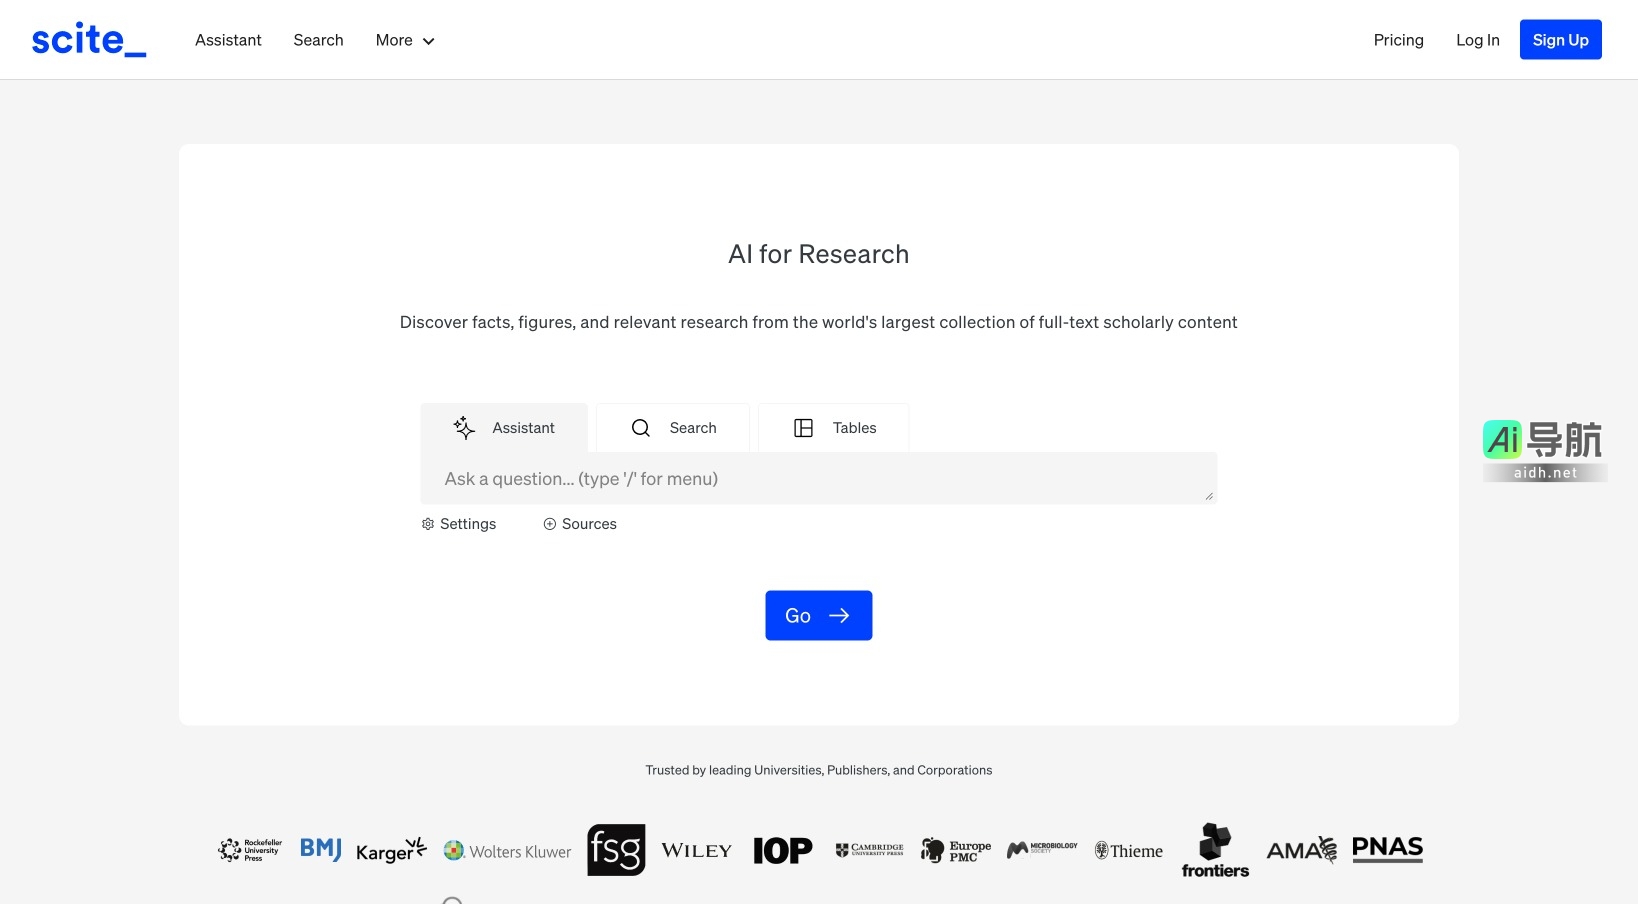Click the Sign Up button
1638x904 pixels.
(x=1560, y=40)
